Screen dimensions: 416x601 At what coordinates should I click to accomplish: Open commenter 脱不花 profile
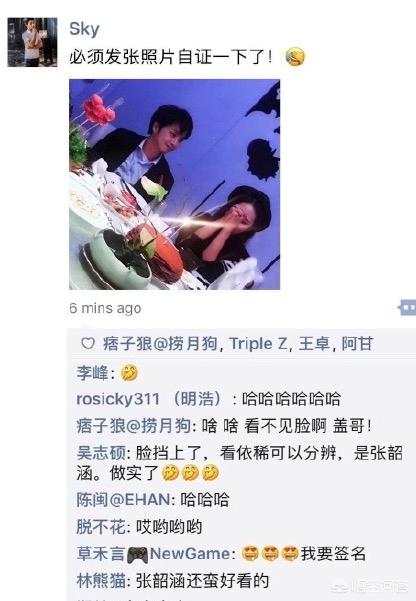click(x=100, y=527)
